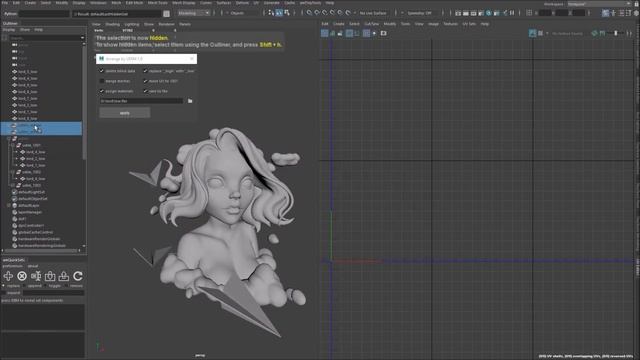Select the append radio button
Viewport: 640px width, 360px height.
pos(24,286)
